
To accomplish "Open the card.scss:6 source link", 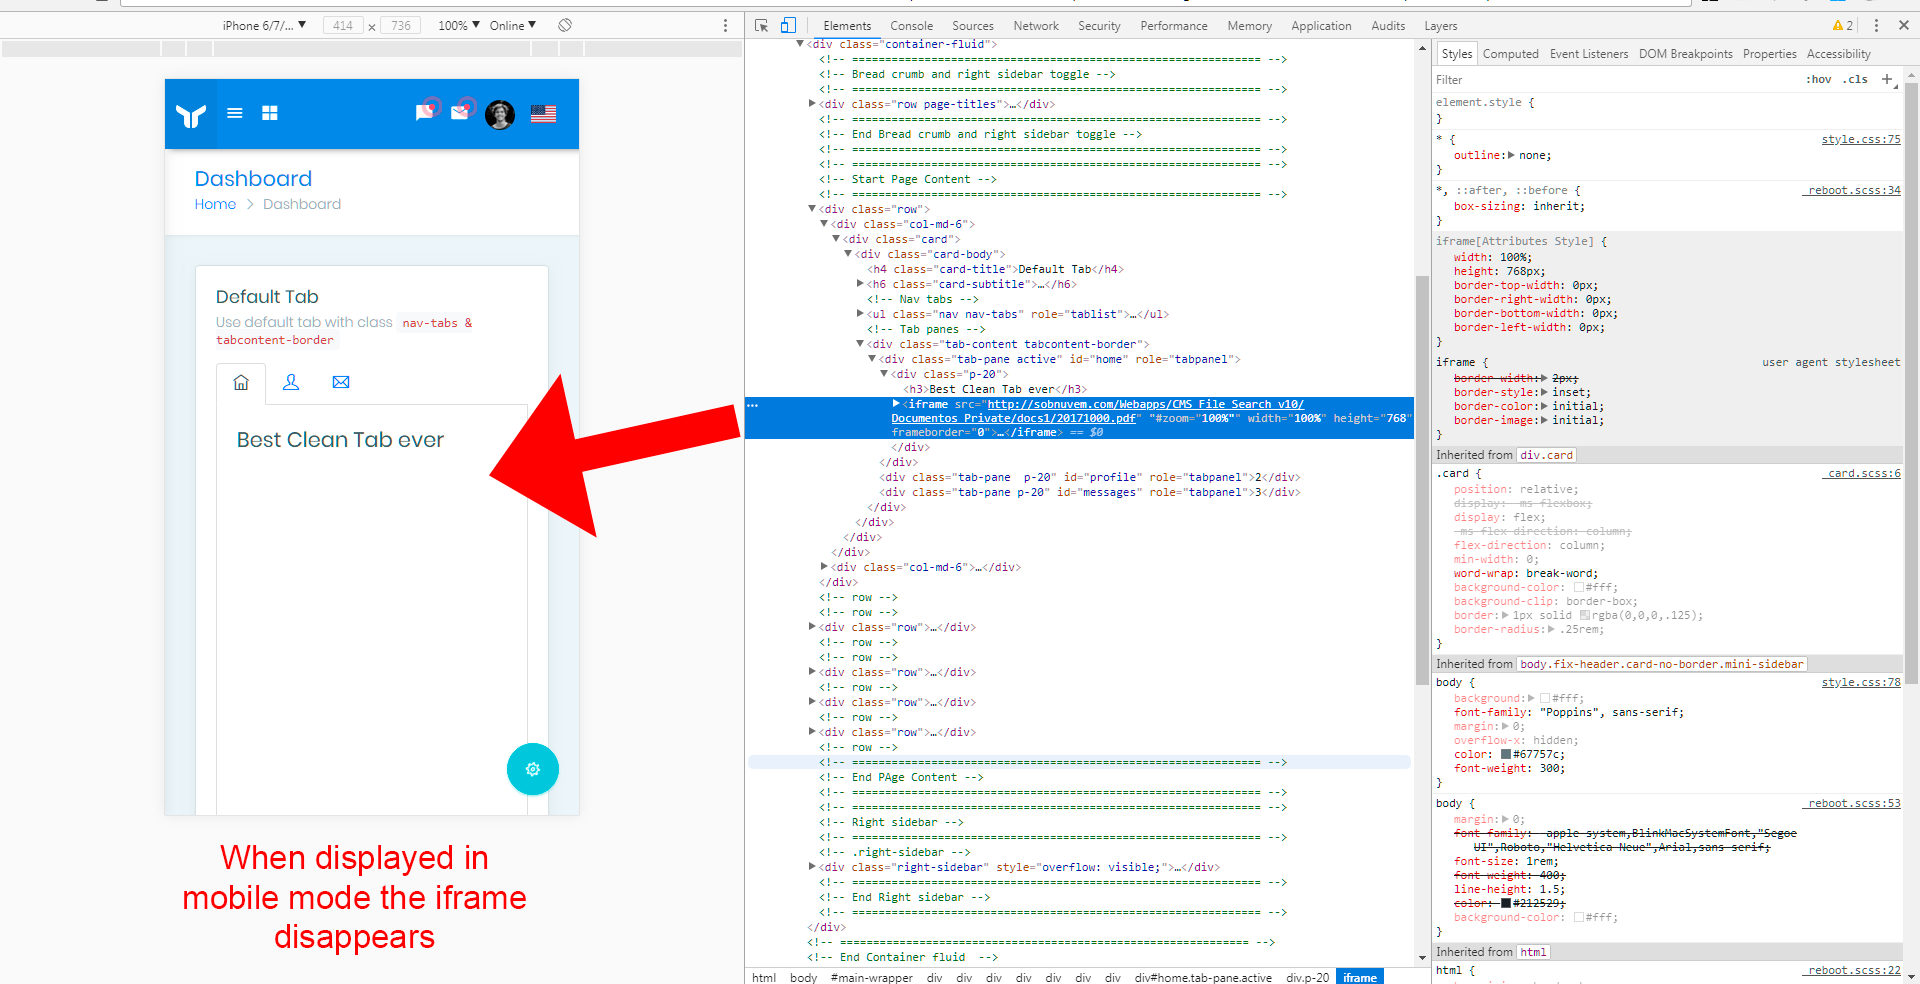I will pos(1864,474).
